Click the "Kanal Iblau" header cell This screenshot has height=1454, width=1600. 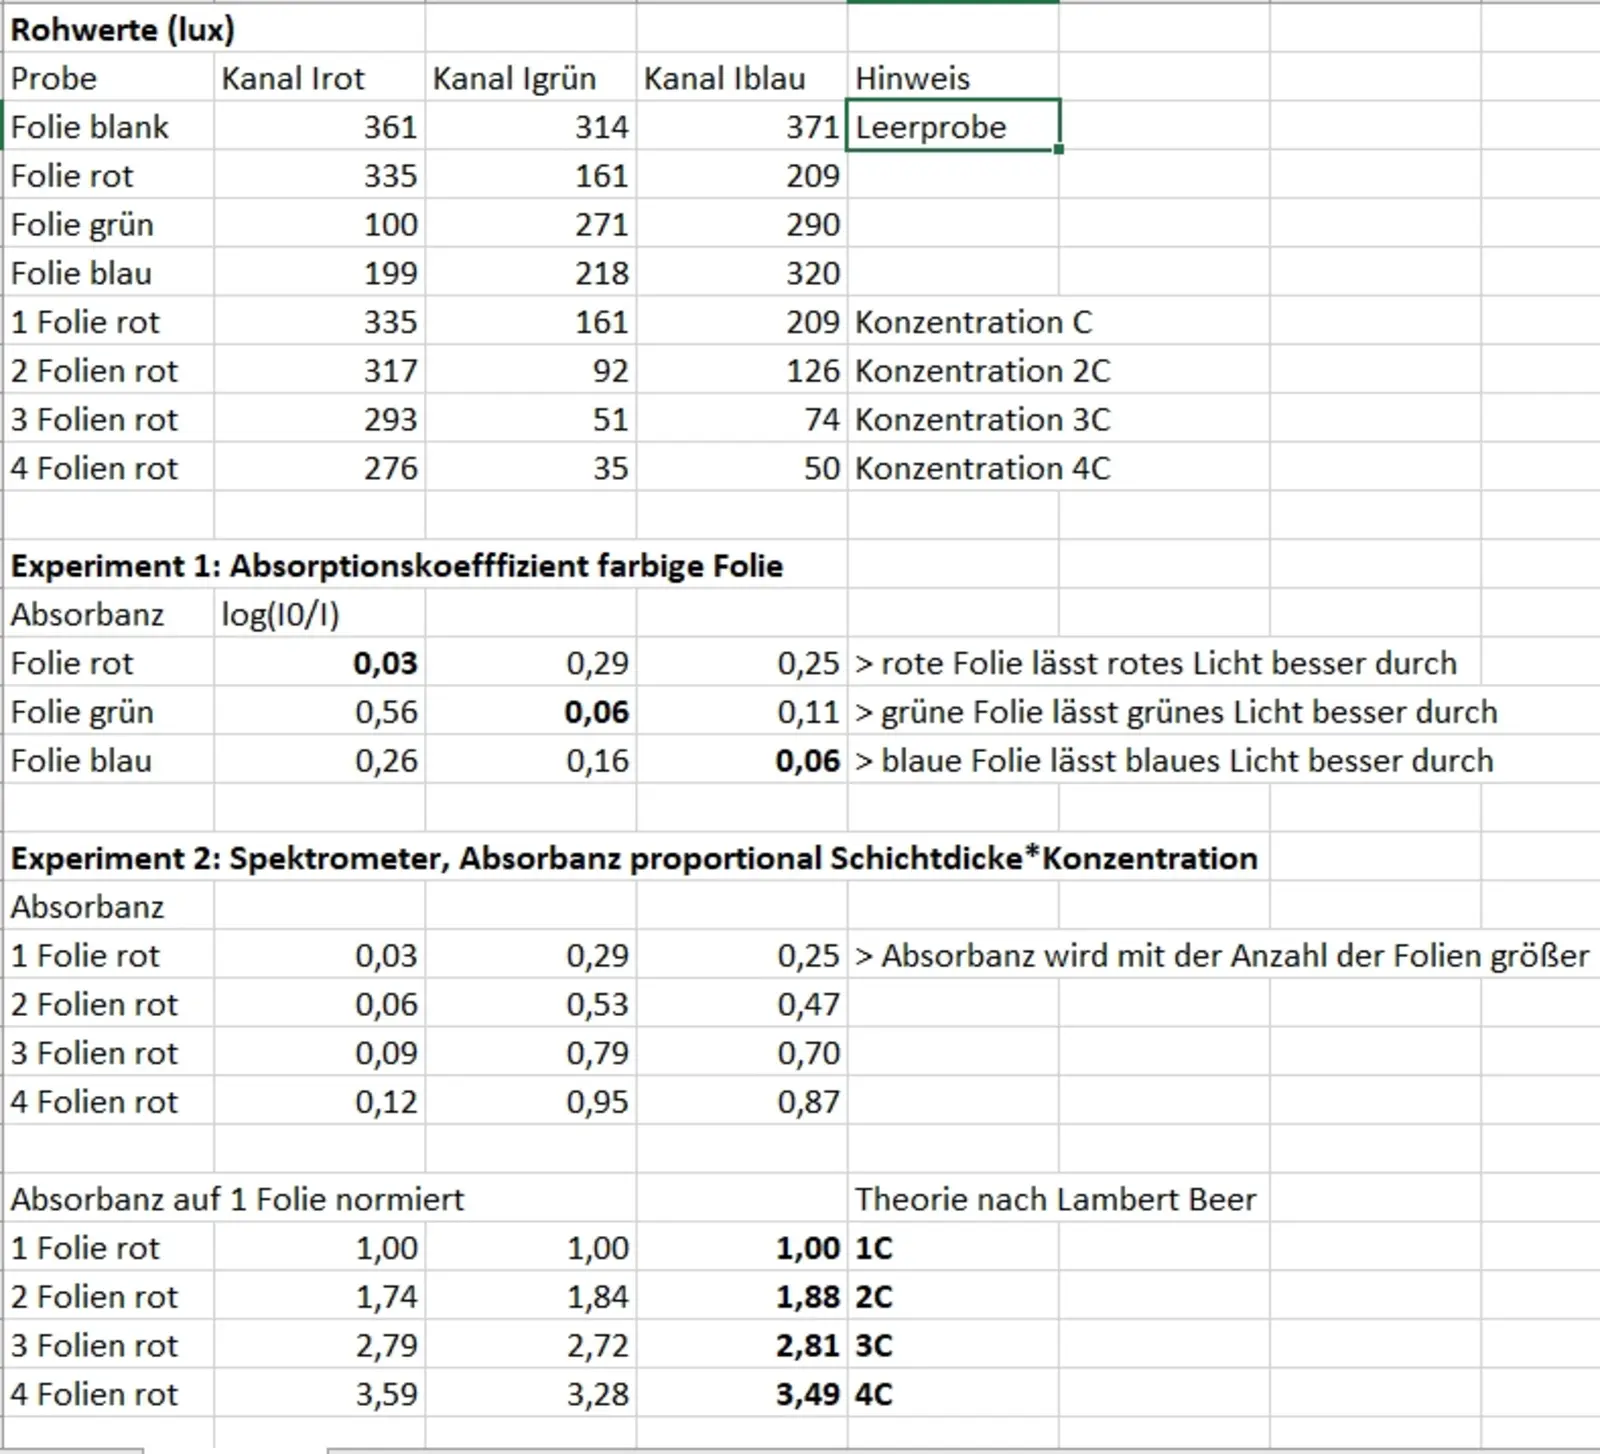[x=724, y=78]
